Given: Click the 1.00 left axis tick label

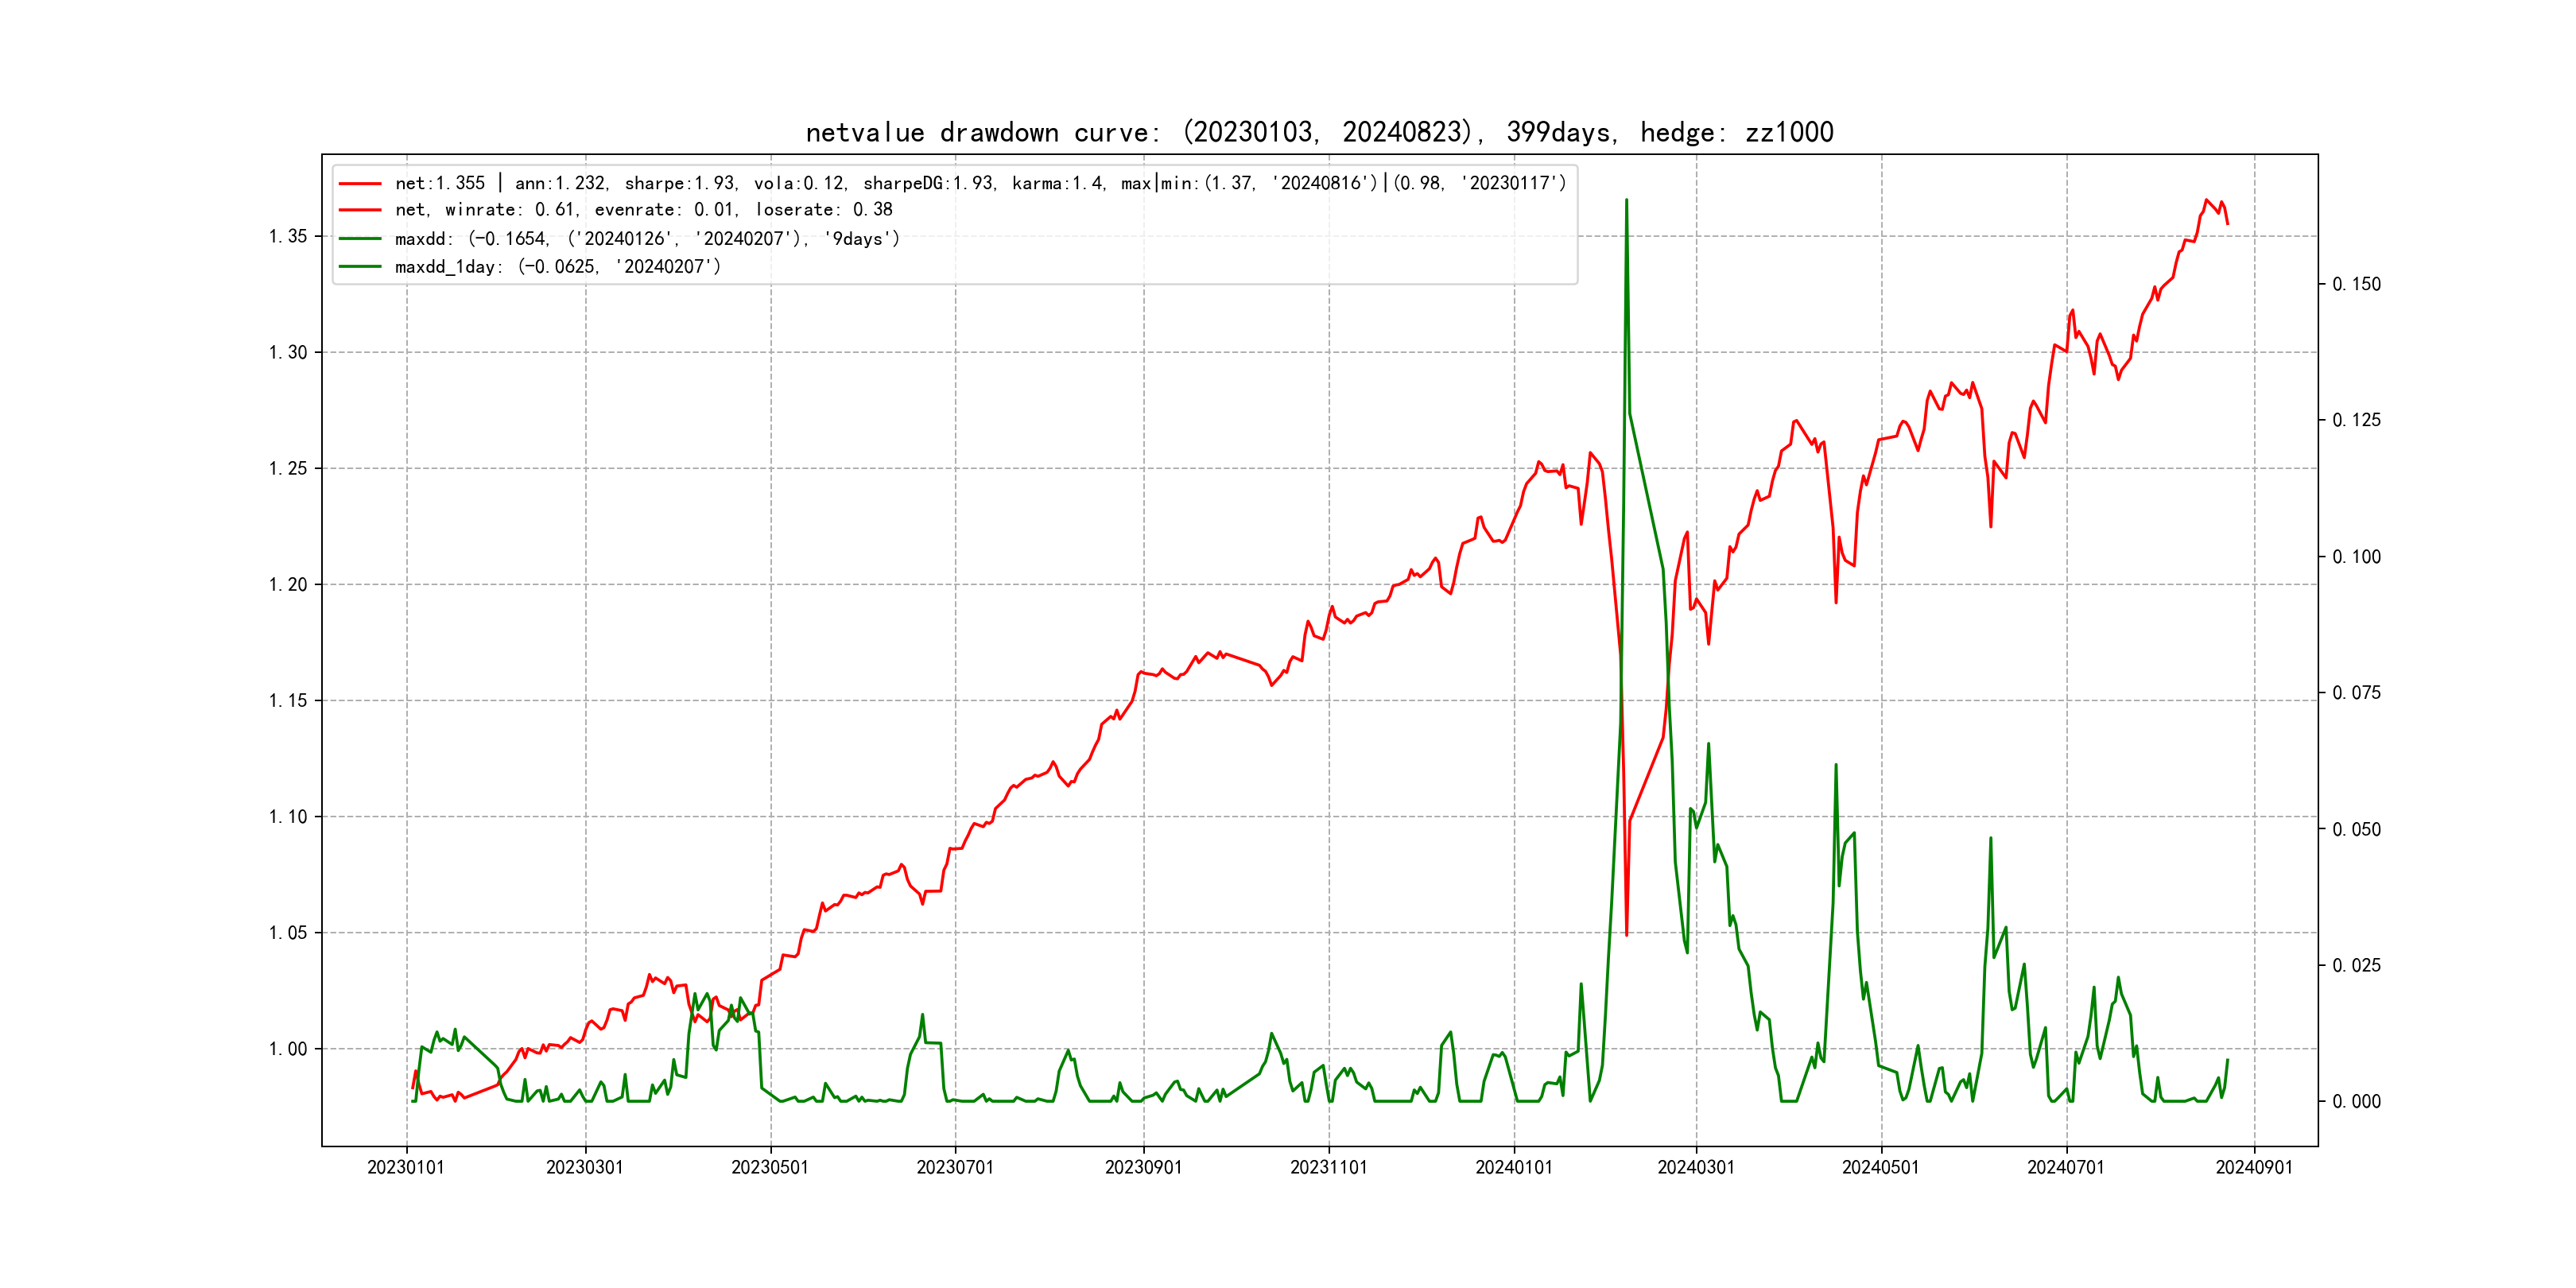Looking at the screenshot, I should 288,1049.
